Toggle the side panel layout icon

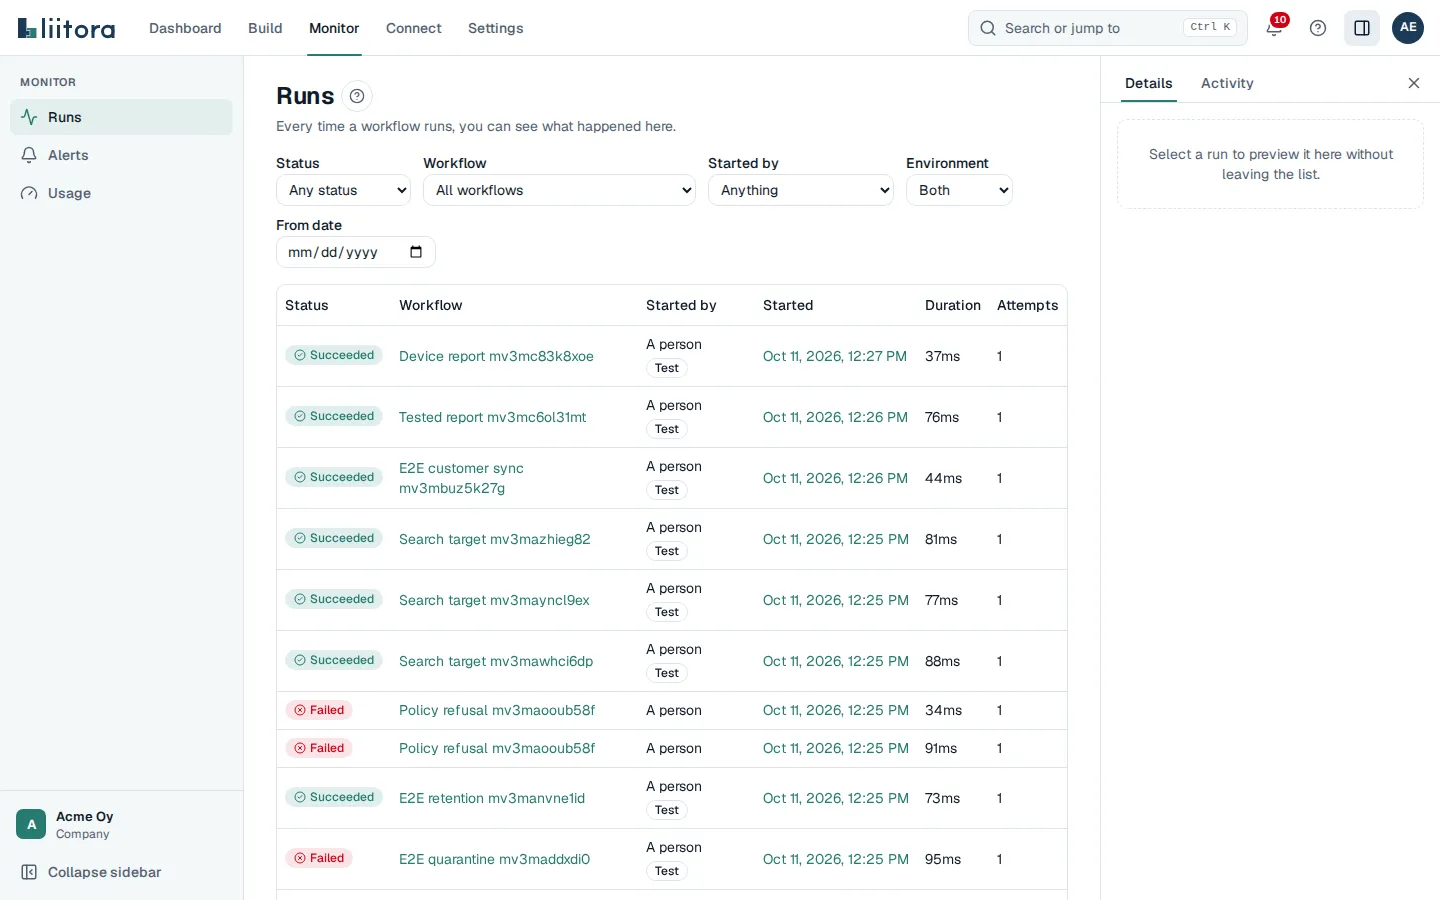(1362, 28)
